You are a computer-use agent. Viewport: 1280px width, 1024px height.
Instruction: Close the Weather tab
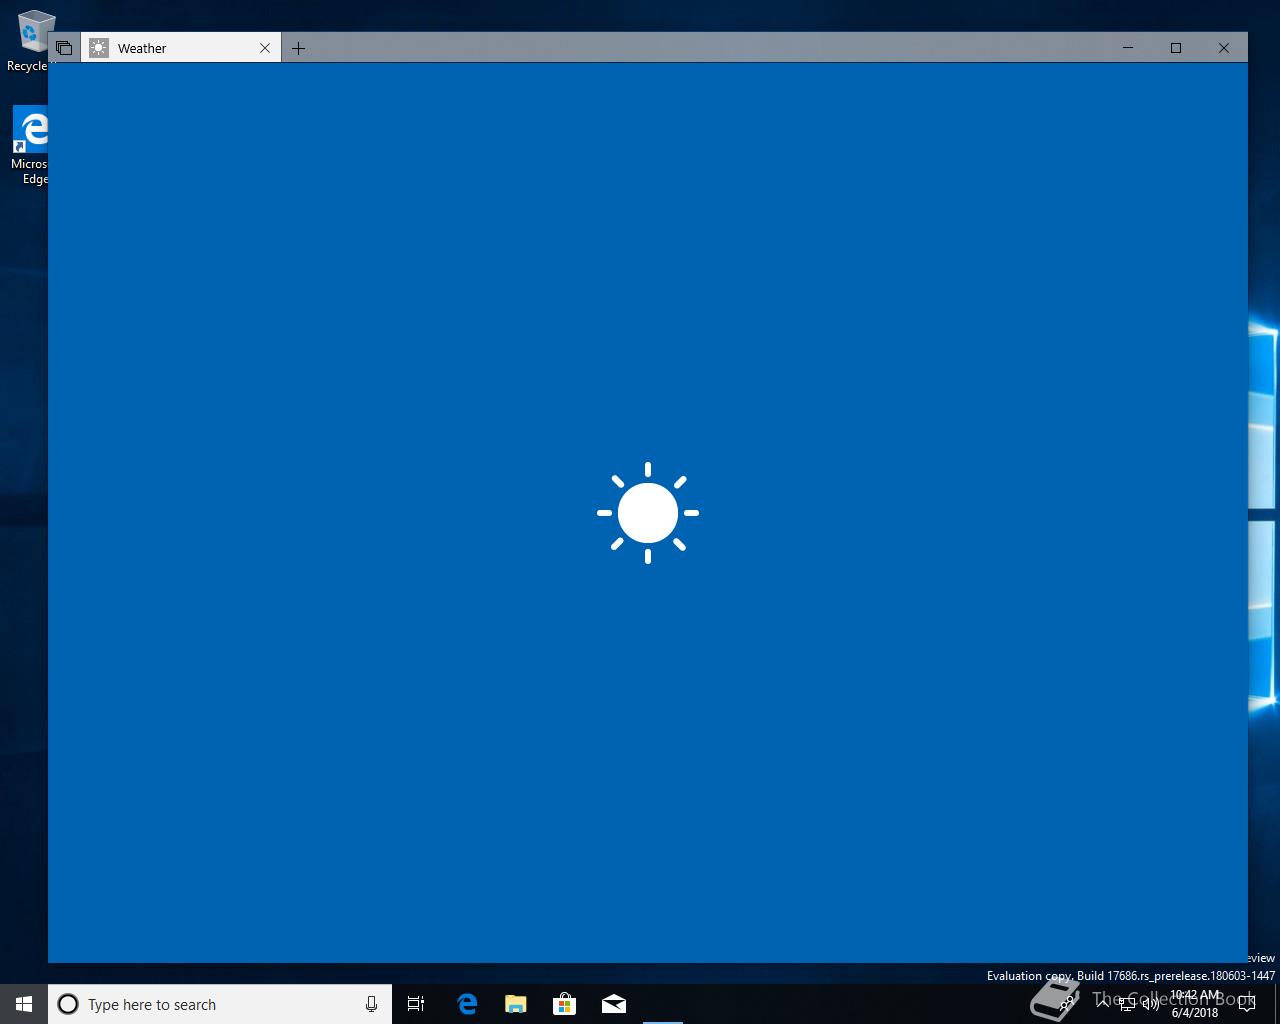tap(265, 48)
